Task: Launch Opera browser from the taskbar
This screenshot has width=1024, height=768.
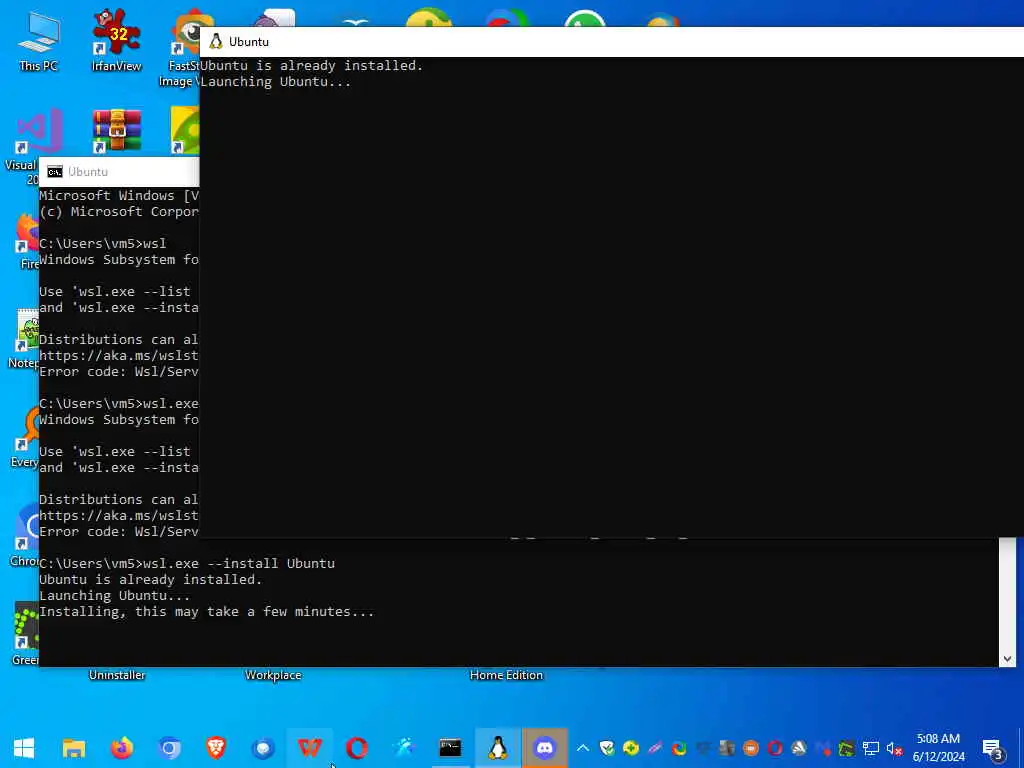Action: pyautogui.click(x=357, y=748)
